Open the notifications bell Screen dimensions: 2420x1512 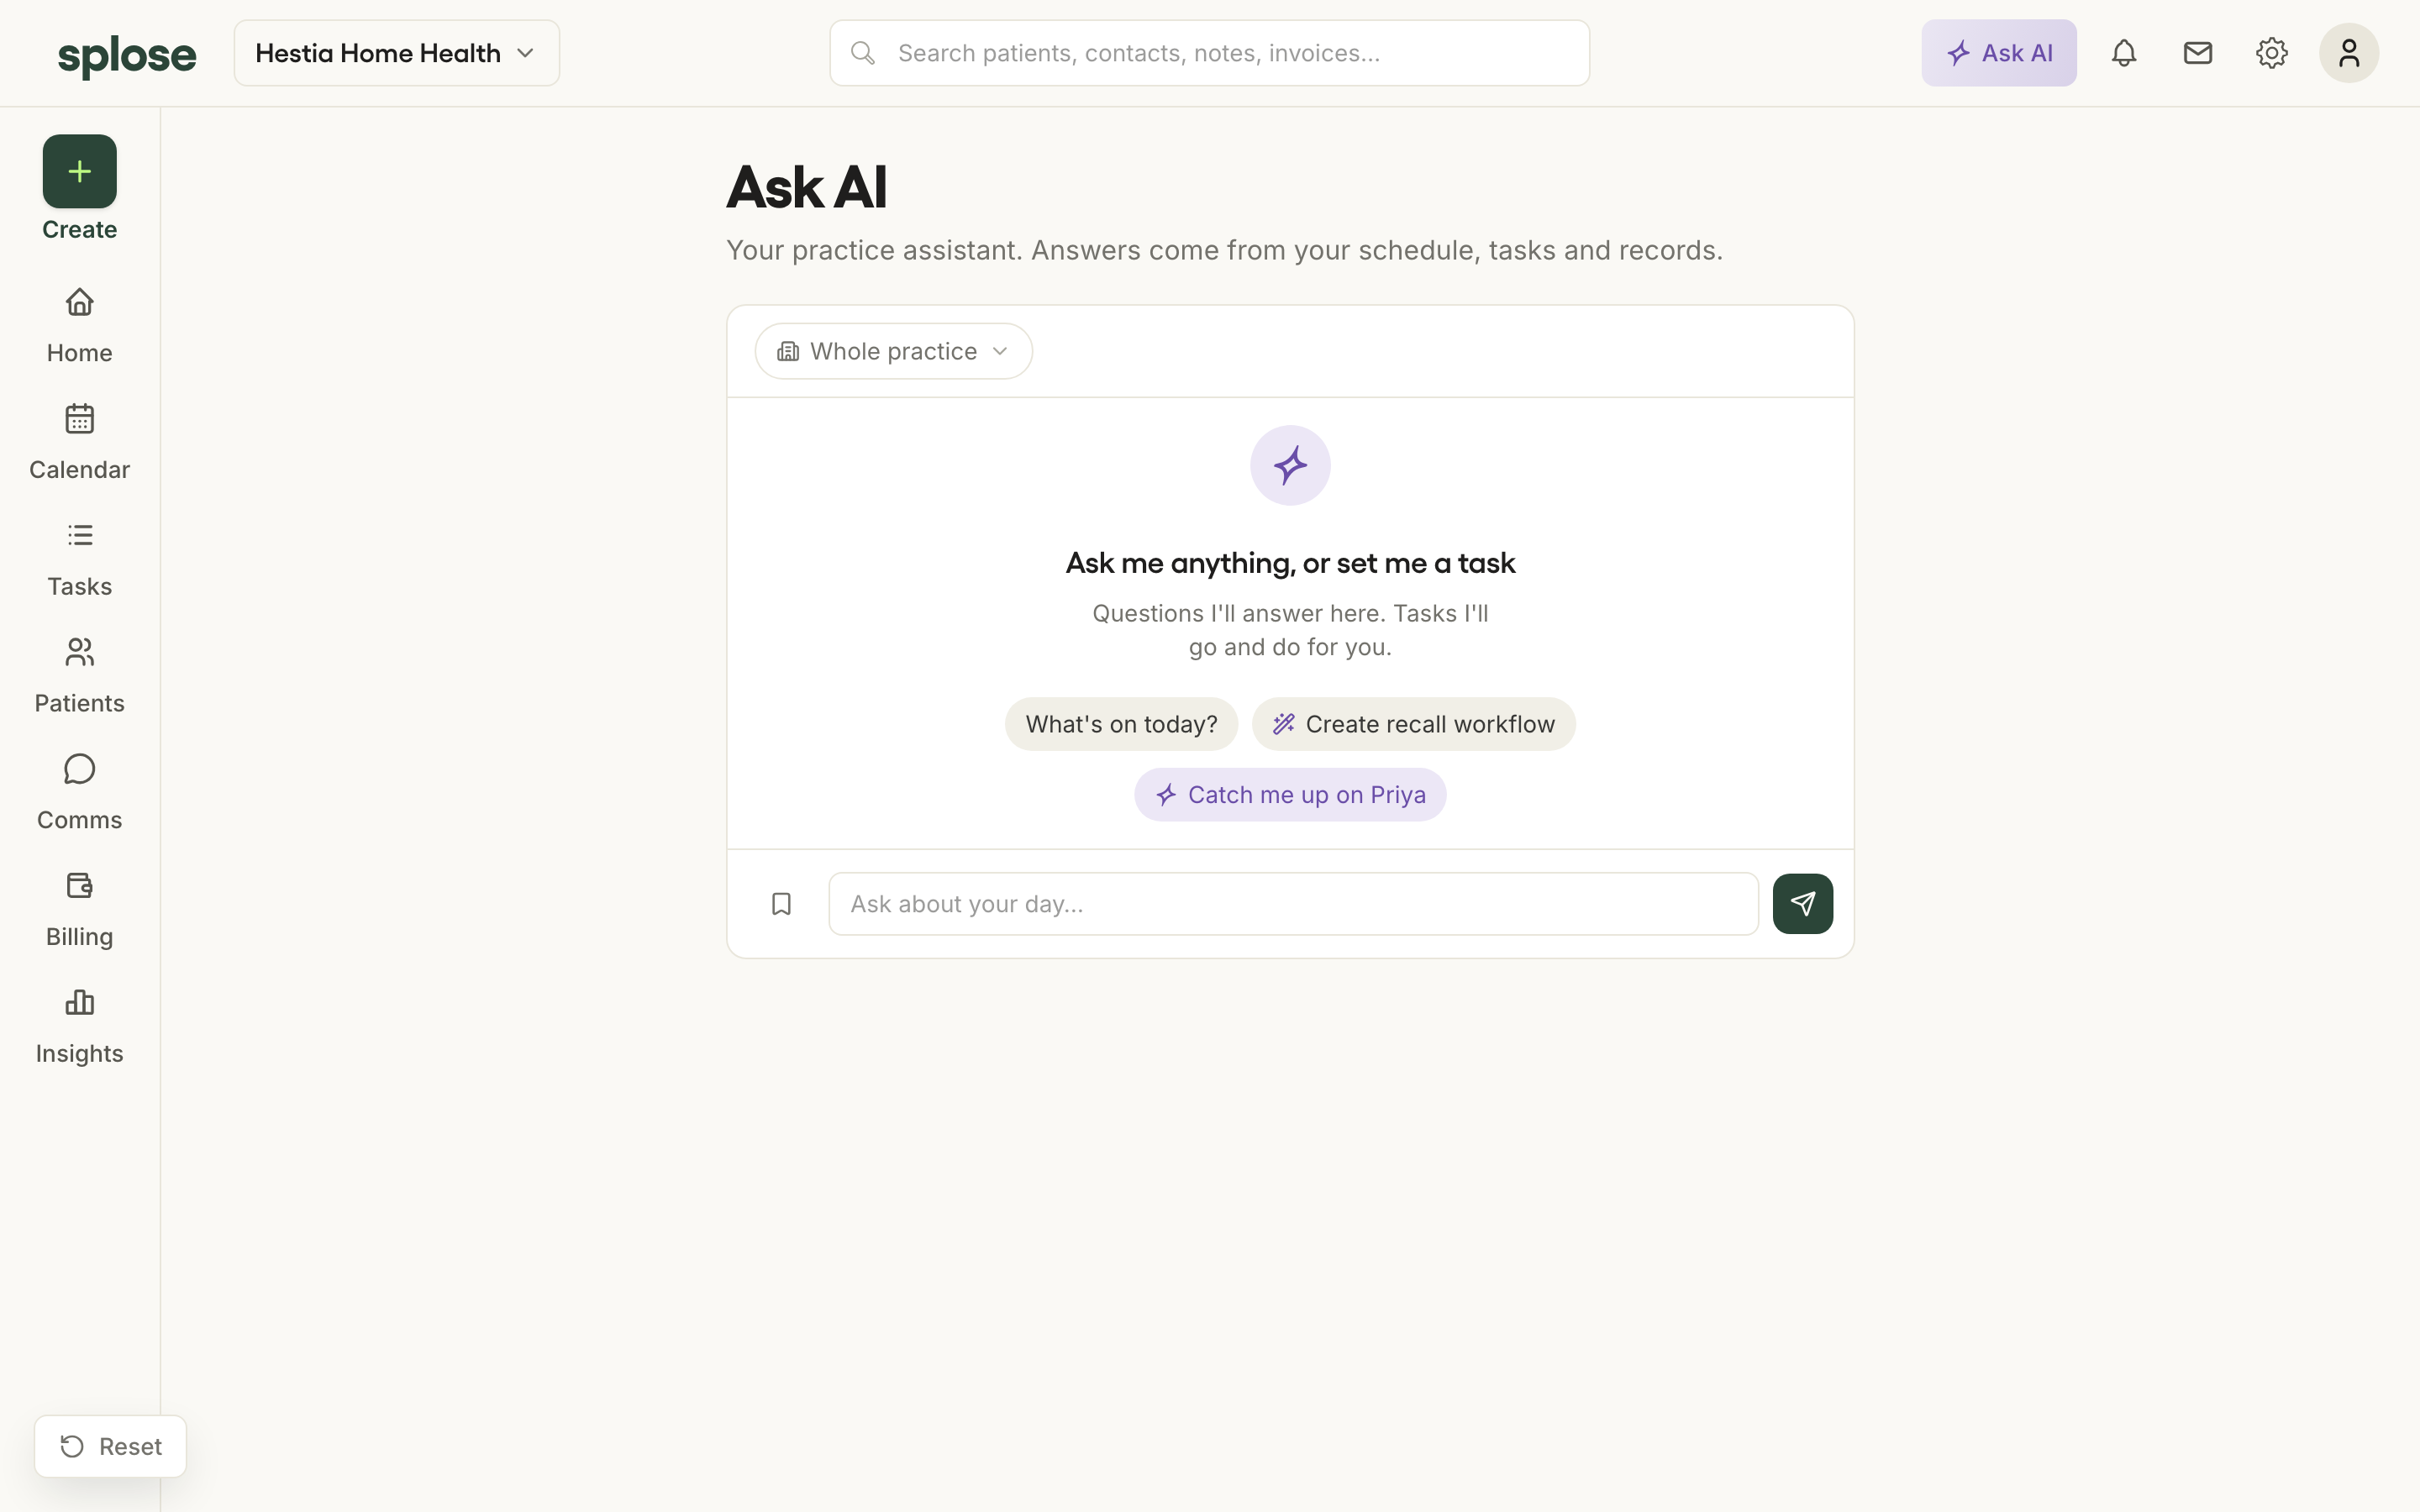tap(2124, 53)
